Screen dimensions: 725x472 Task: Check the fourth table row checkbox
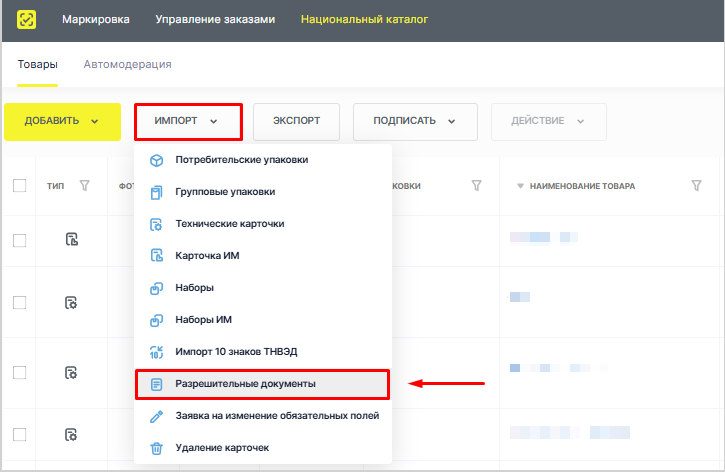coord(19,435)
